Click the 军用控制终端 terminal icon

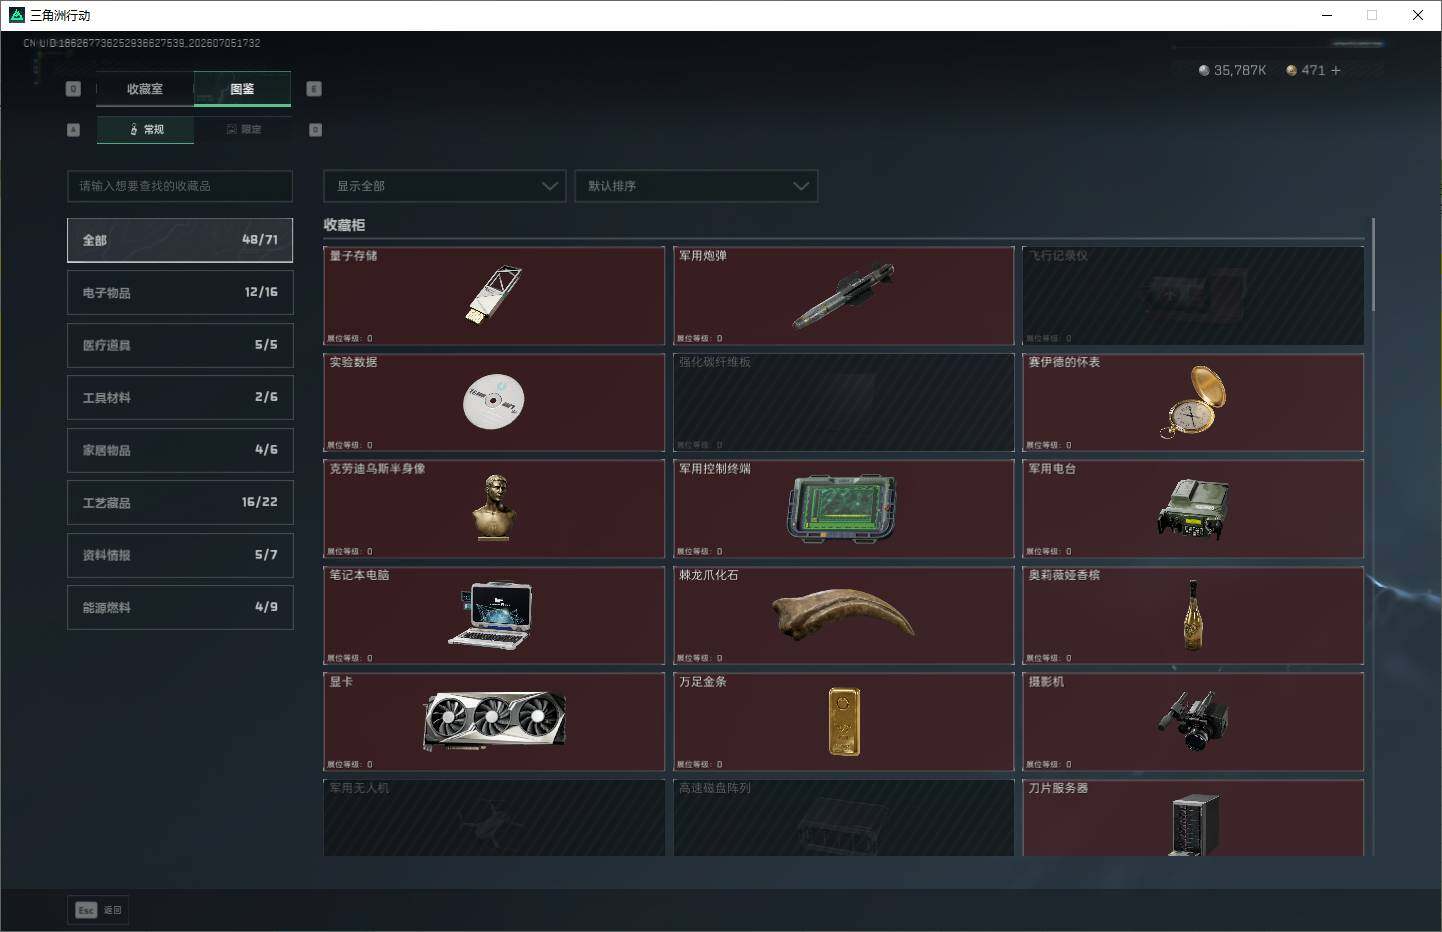843,509
